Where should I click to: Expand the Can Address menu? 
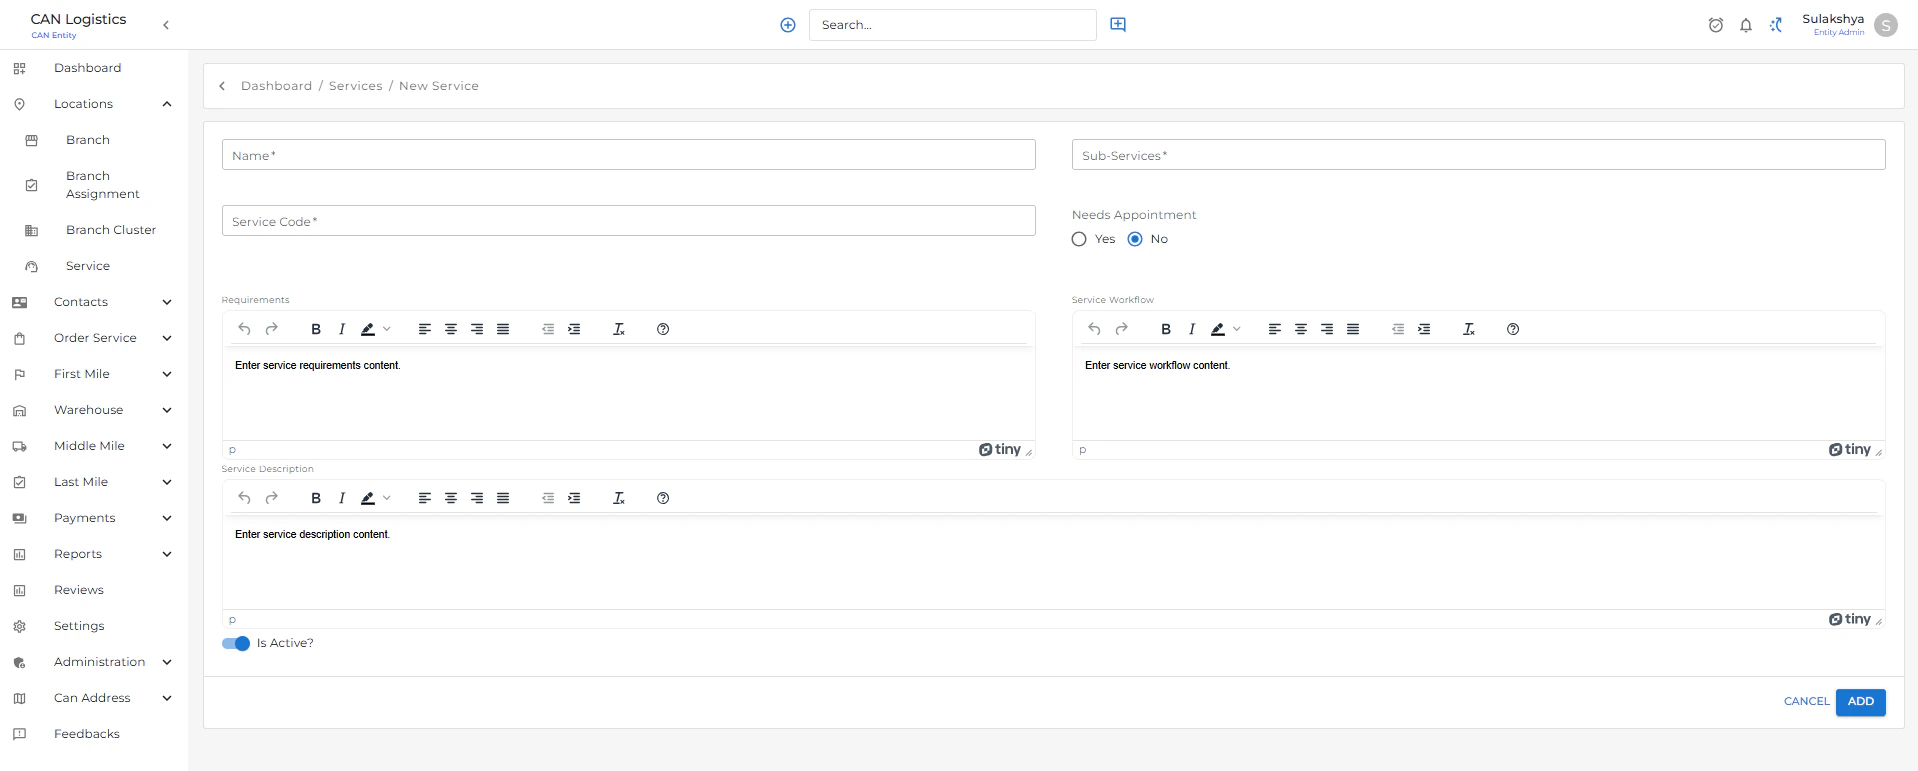[167, 698]
